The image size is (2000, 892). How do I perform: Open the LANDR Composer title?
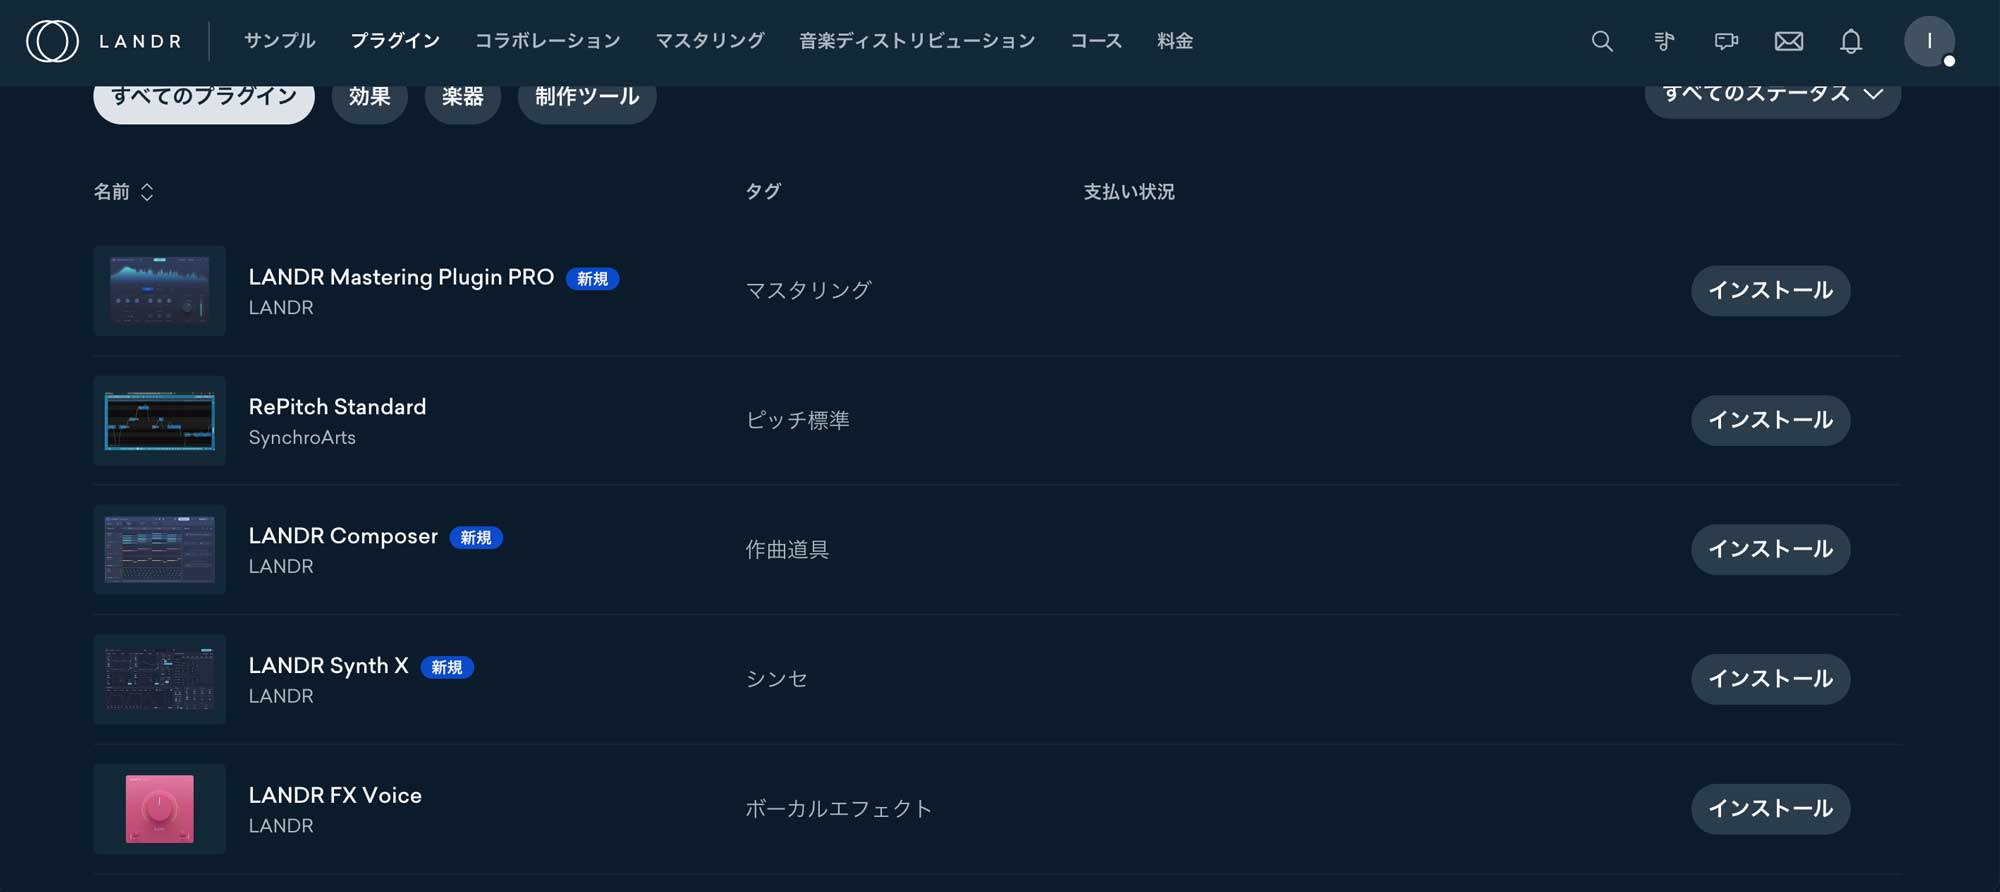(x=343, y=536)
